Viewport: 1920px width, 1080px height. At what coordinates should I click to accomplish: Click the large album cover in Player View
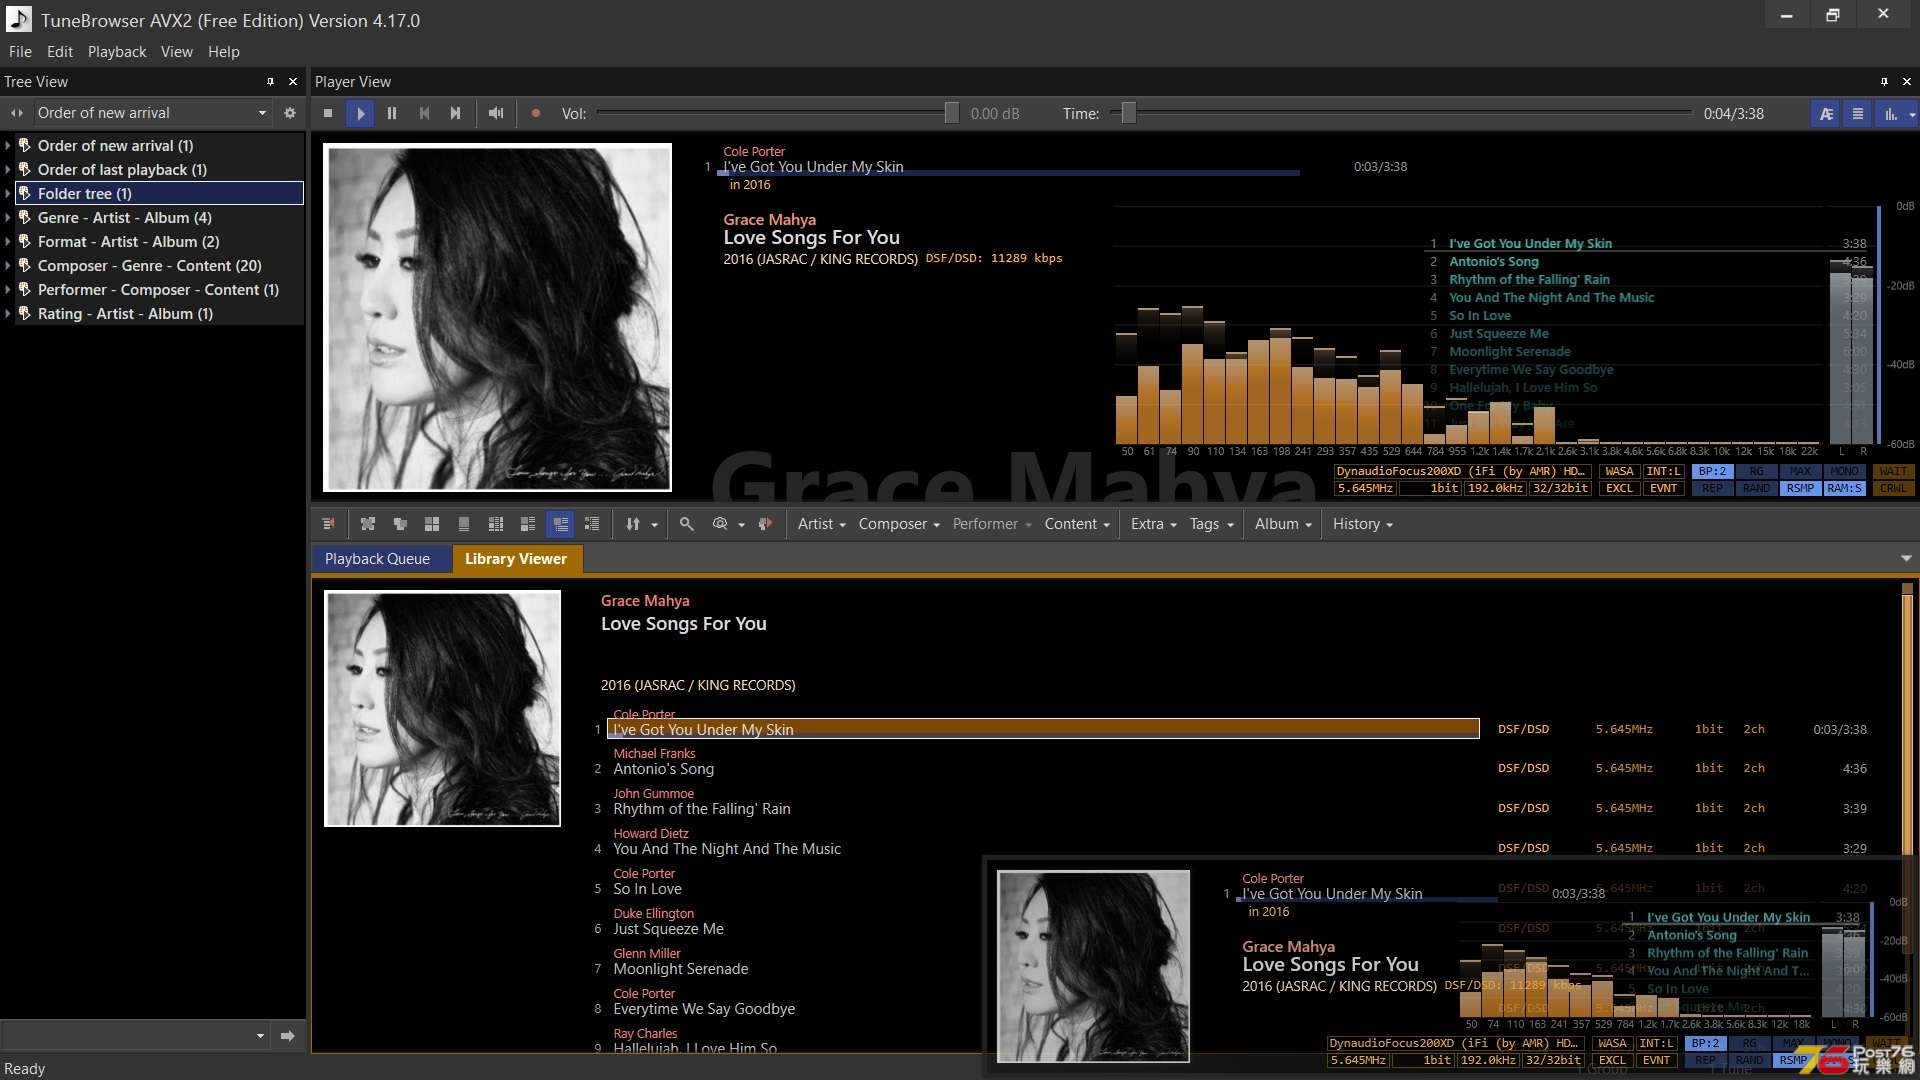pos(497,318)
